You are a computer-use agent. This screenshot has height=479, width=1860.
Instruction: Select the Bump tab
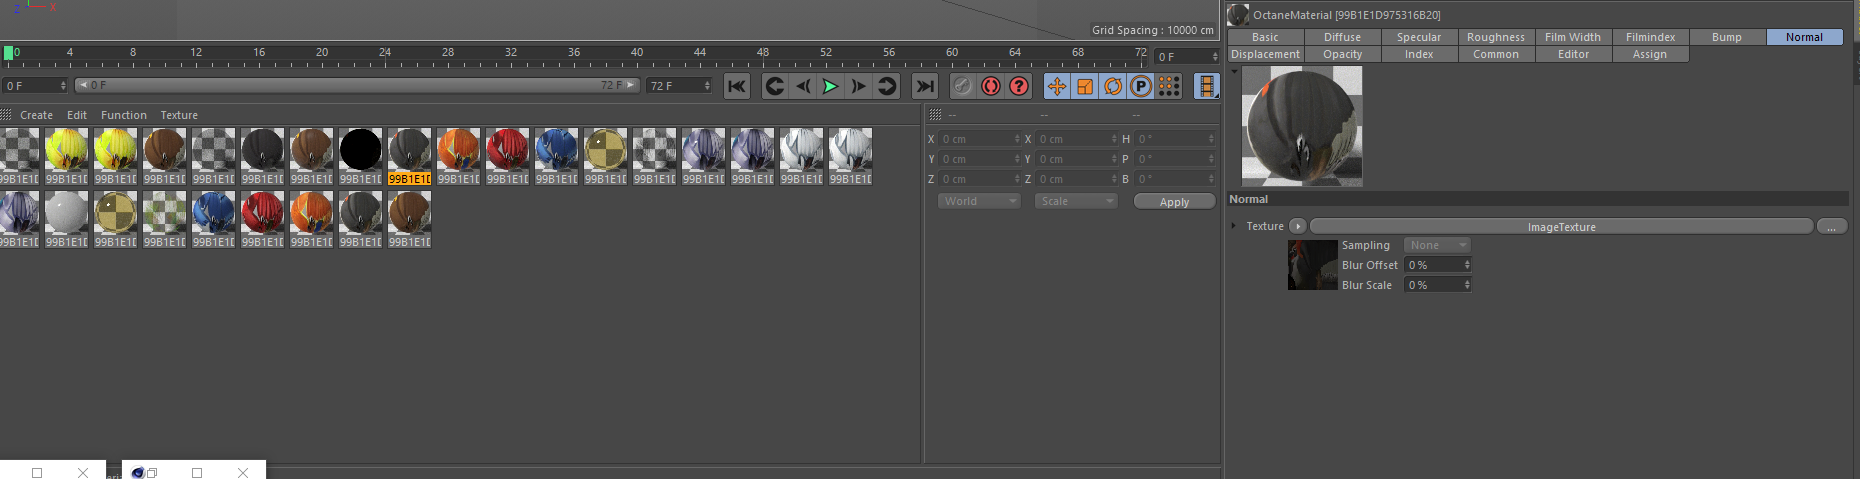(1727, 37)
